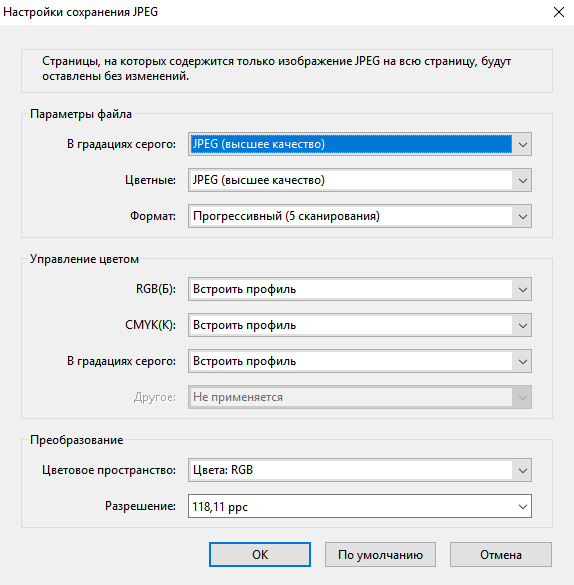
Task: Click the Формат chevron arrow
Action: [x=523, y=216]
